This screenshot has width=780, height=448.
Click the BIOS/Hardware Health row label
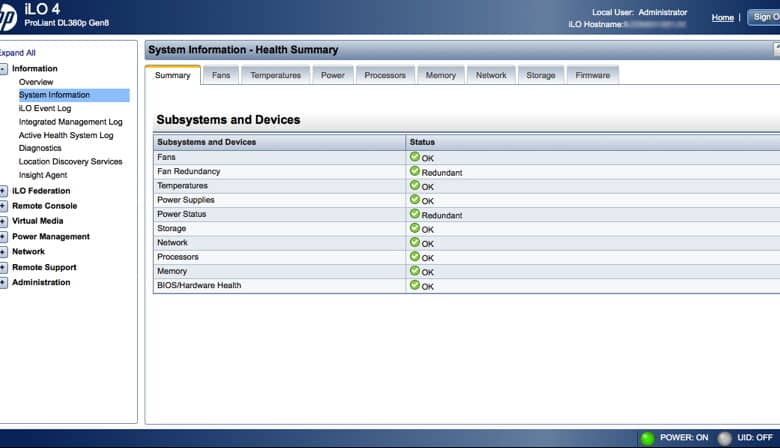tap(199, 285)
